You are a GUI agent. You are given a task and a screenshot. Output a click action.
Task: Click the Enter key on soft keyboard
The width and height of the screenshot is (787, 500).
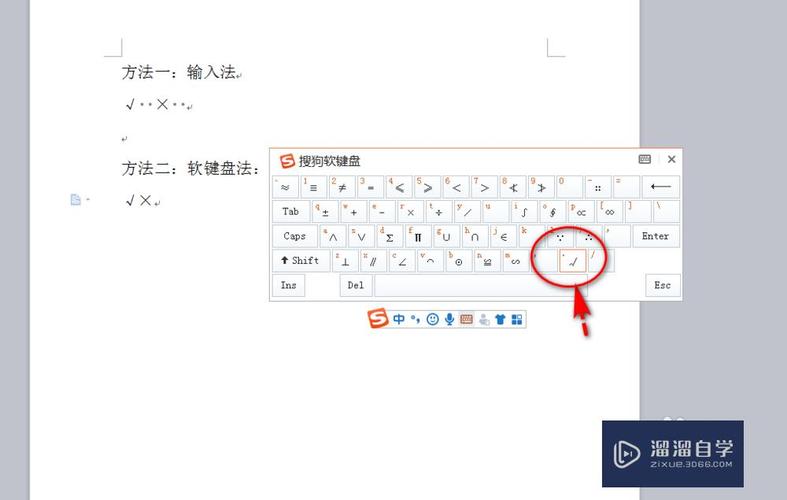click(x=655, y=236)
